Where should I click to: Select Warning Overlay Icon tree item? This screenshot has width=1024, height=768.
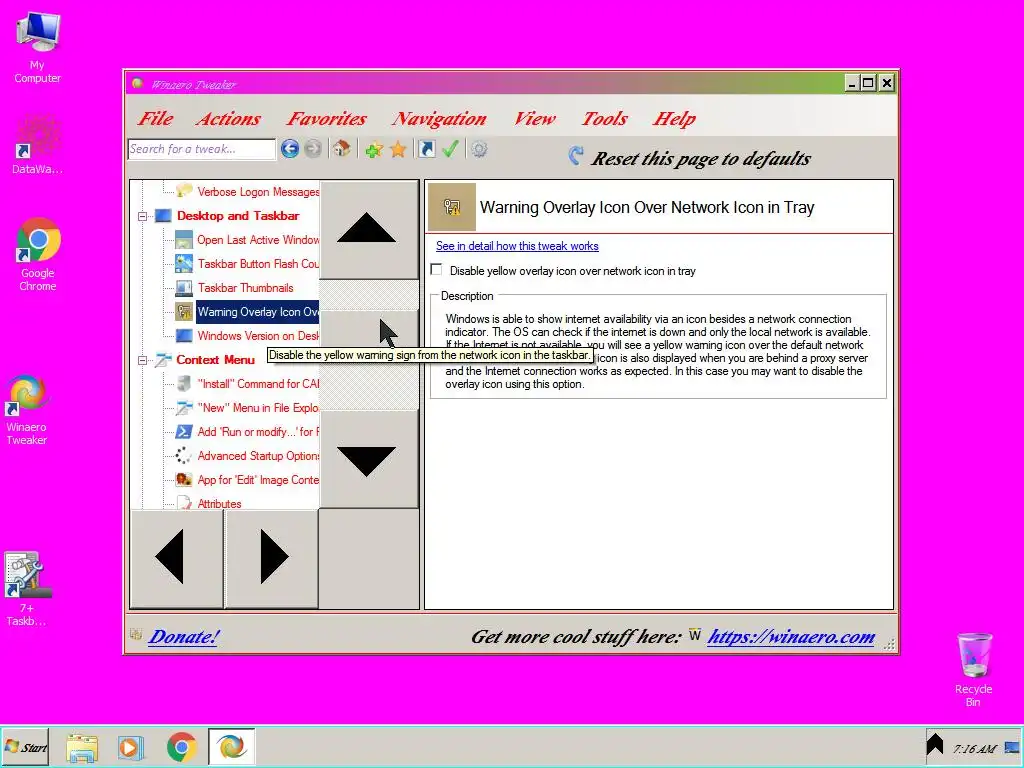(x=258, y=312)
